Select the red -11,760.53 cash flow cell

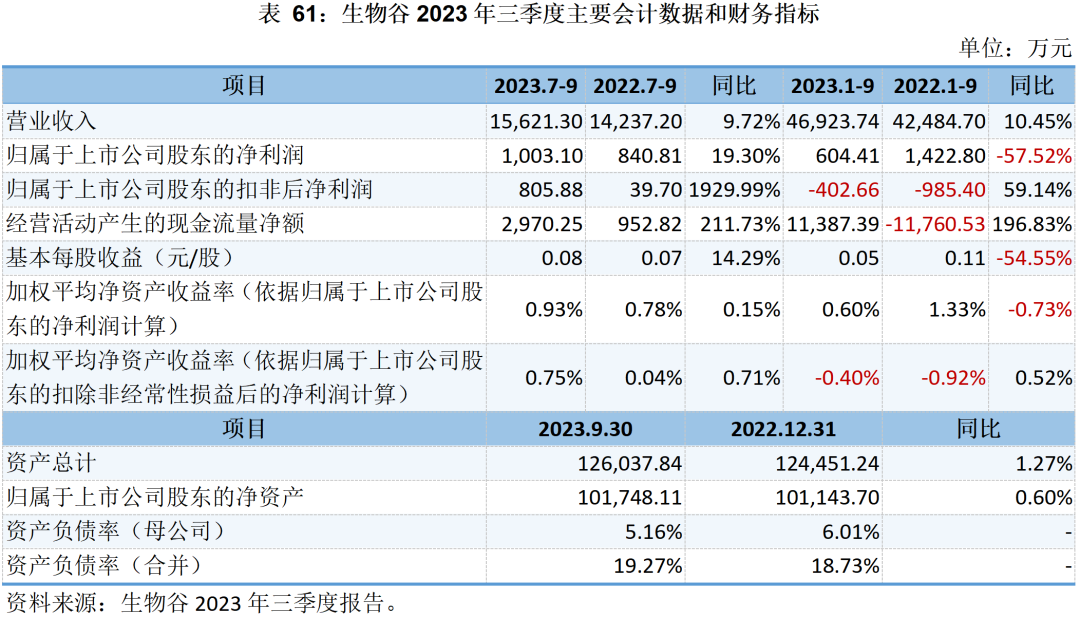tap(935, 223)
